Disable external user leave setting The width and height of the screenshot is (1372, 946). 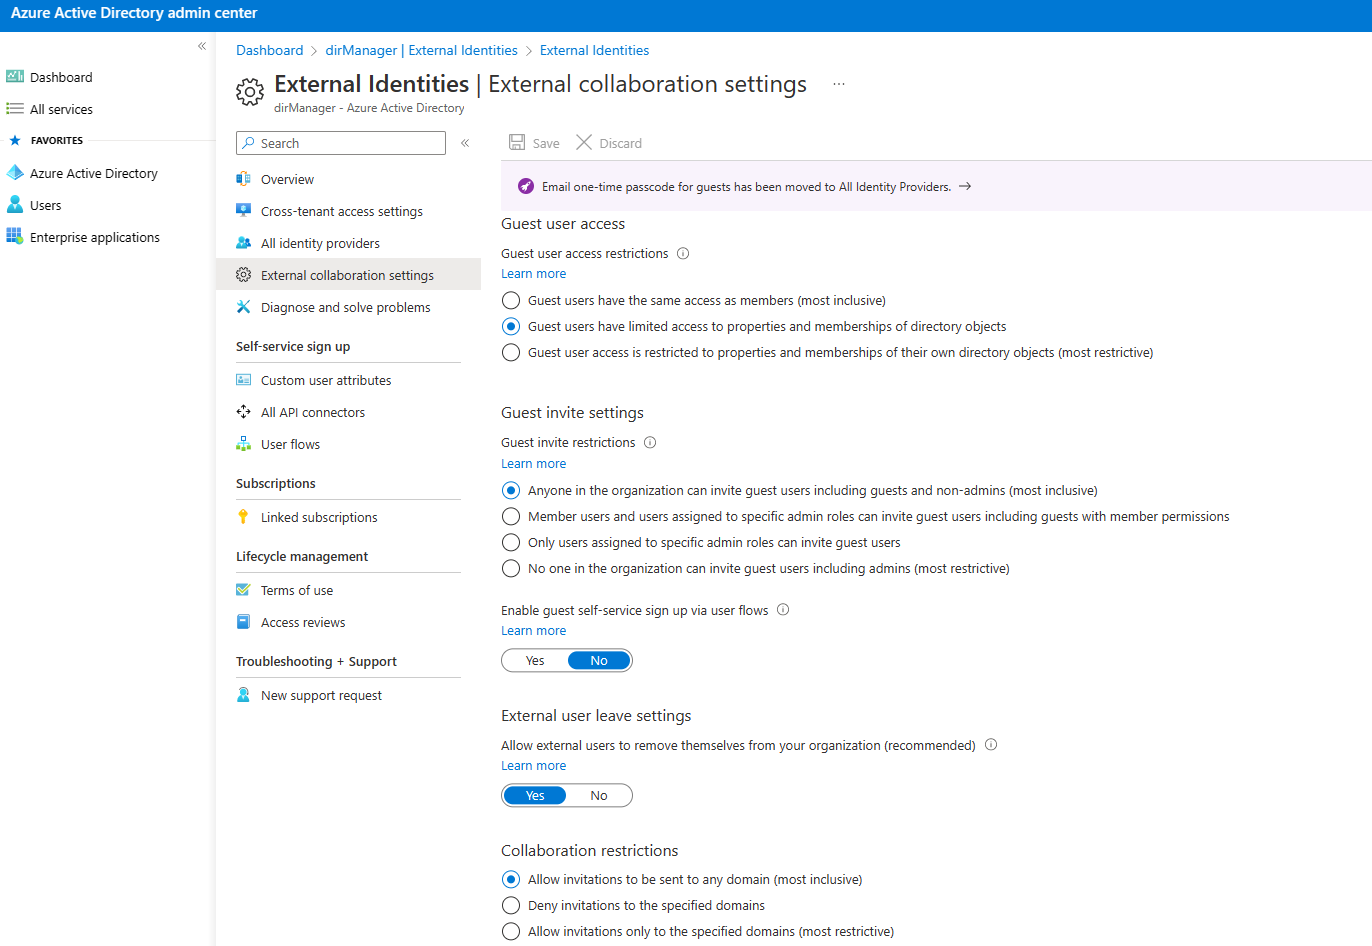pyautogui.click(x=598, y=795)
